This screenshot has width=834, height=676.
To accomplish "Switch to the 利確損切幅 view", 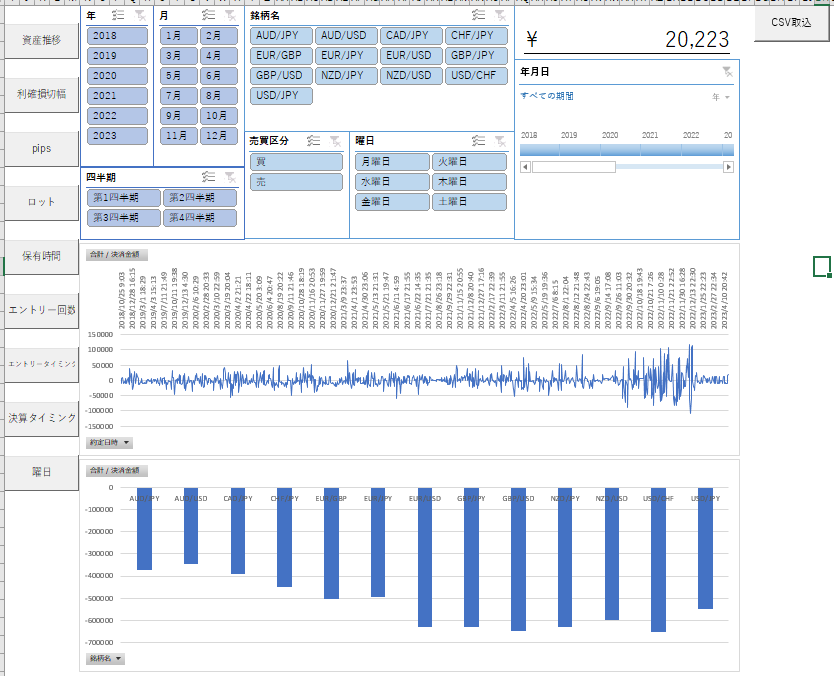I will pos(41,95).
